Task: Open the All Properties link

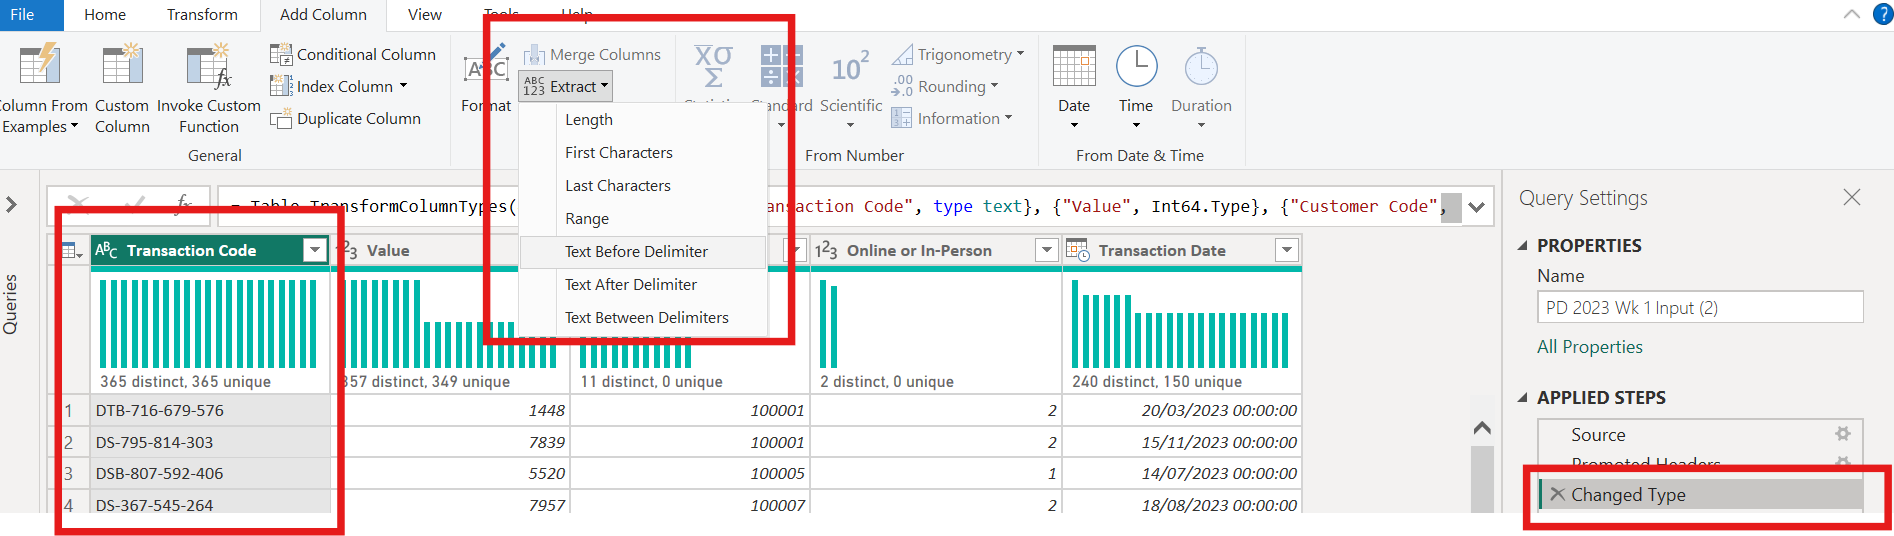Action: (1590, 347)
